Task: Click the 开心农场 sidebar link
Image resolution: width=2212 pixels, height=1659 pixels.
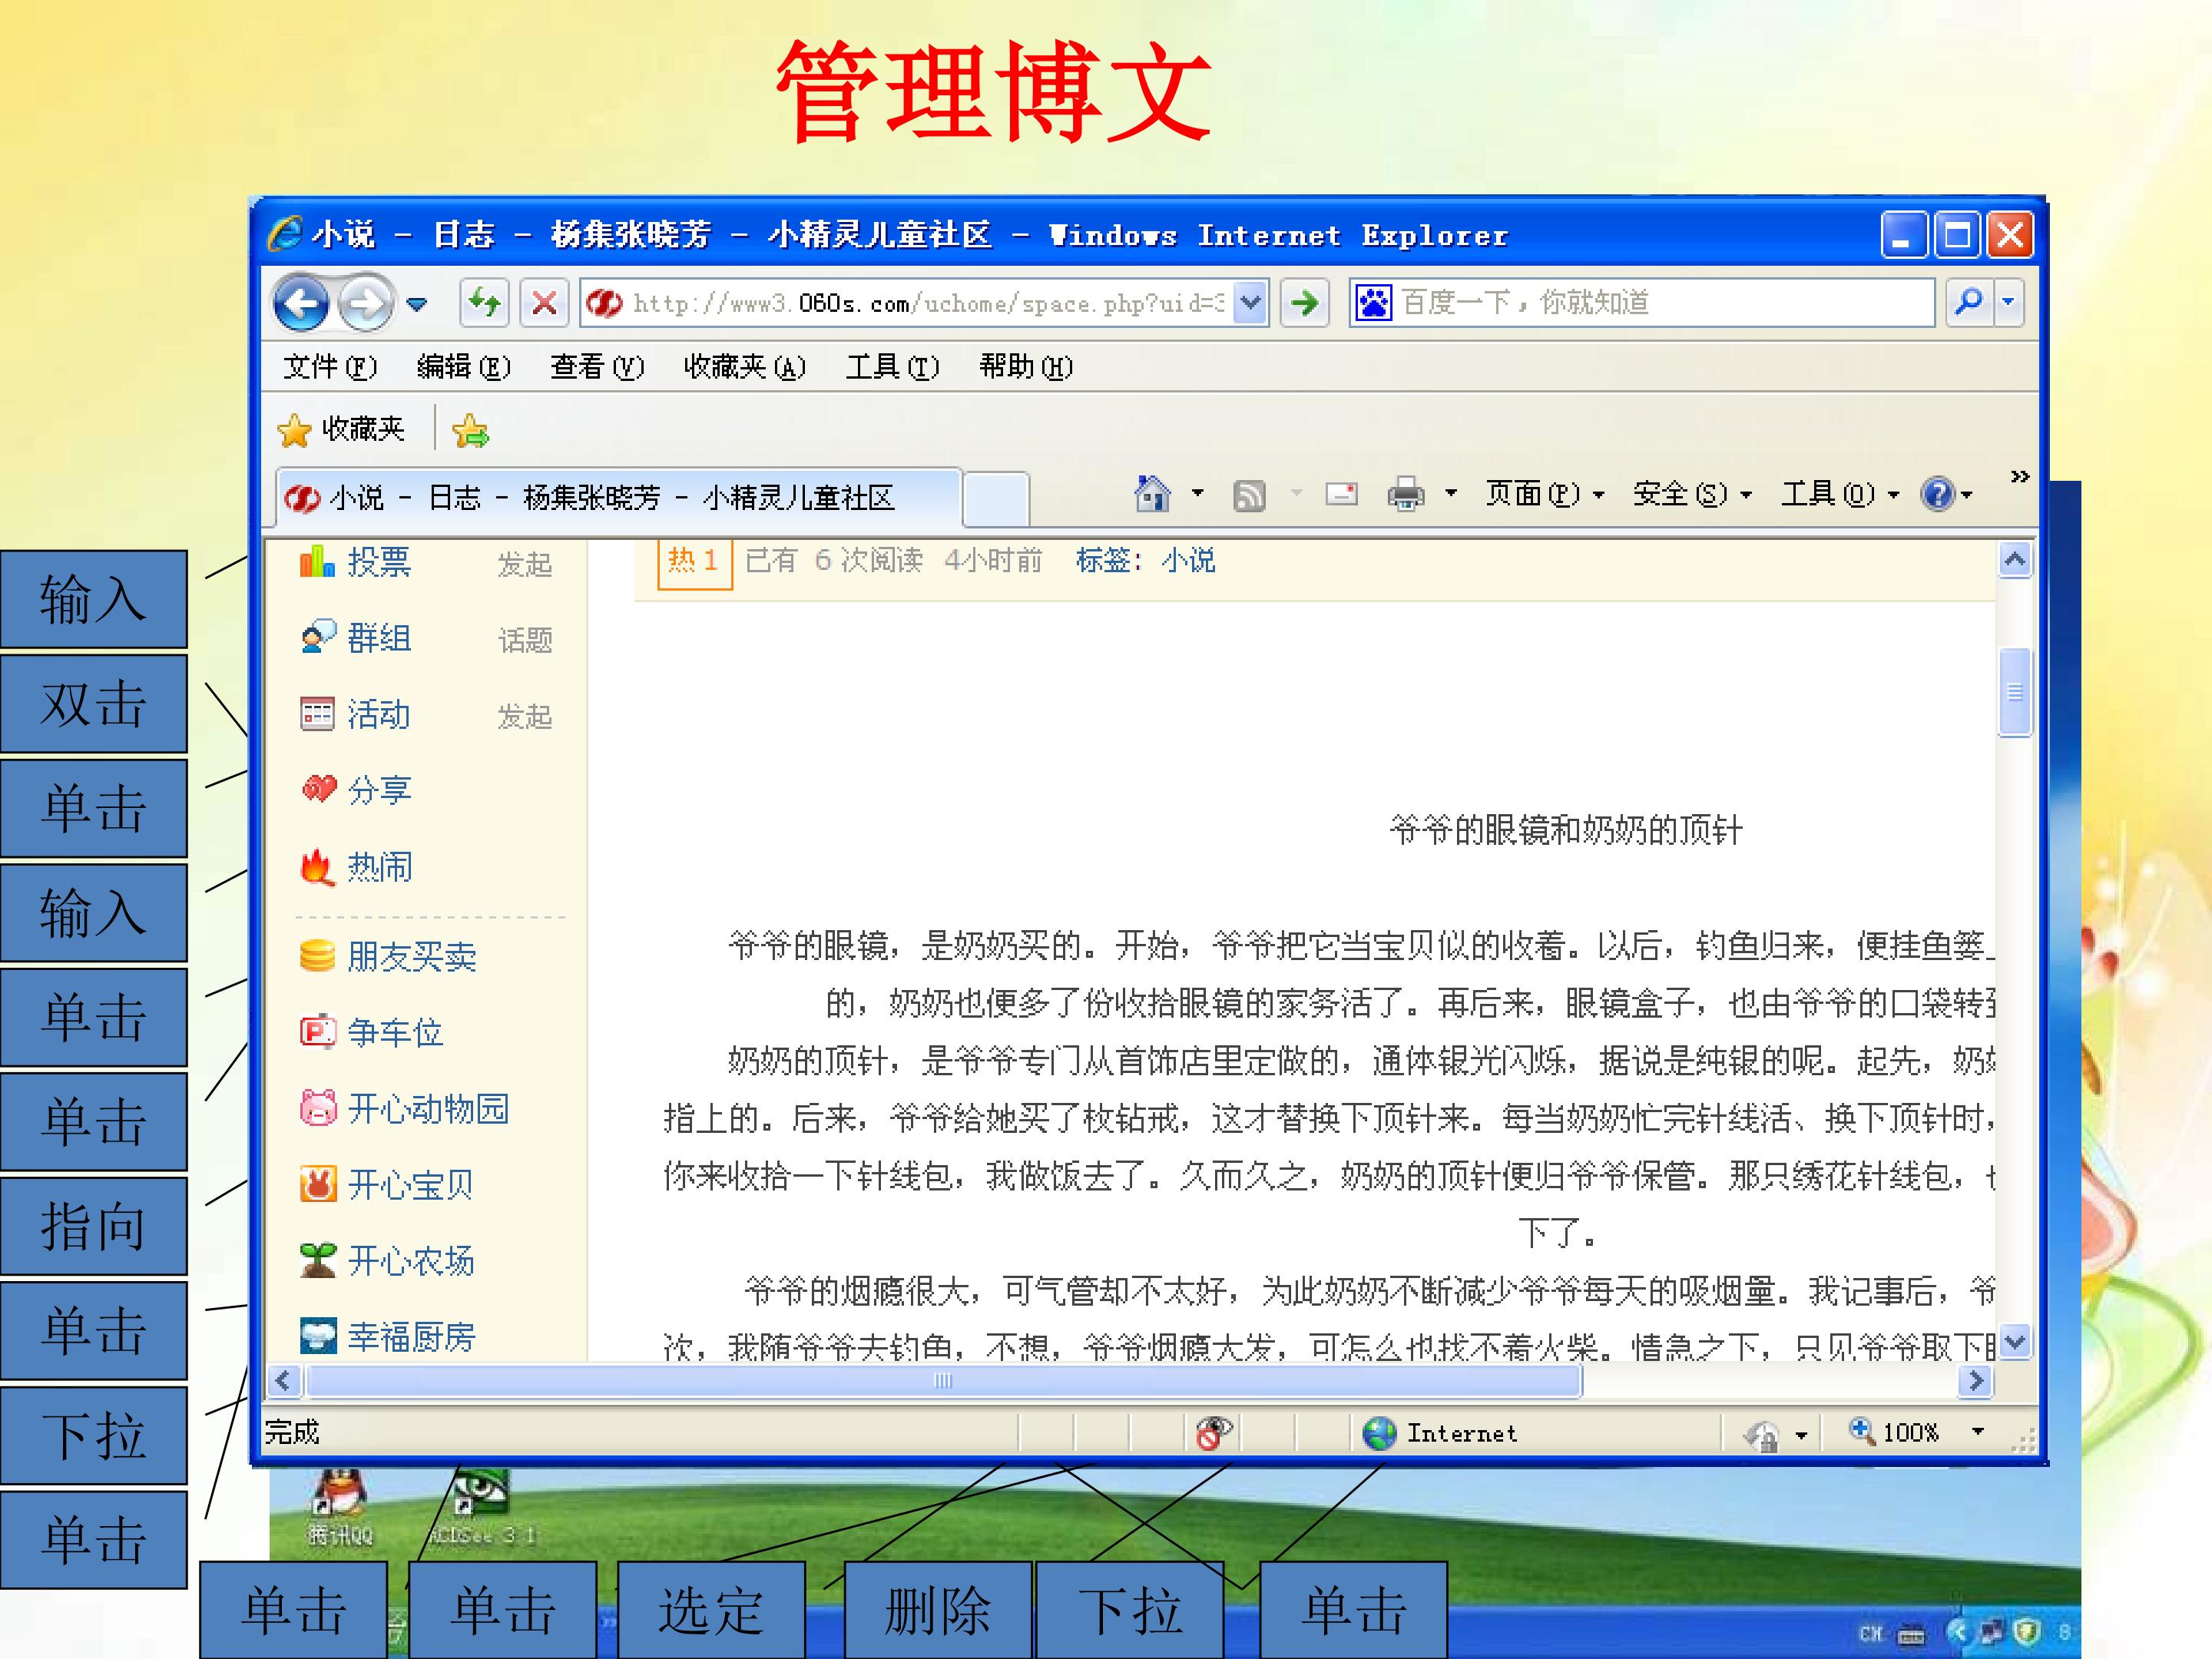Action: pyautogui.click(x=410, y=1261)
